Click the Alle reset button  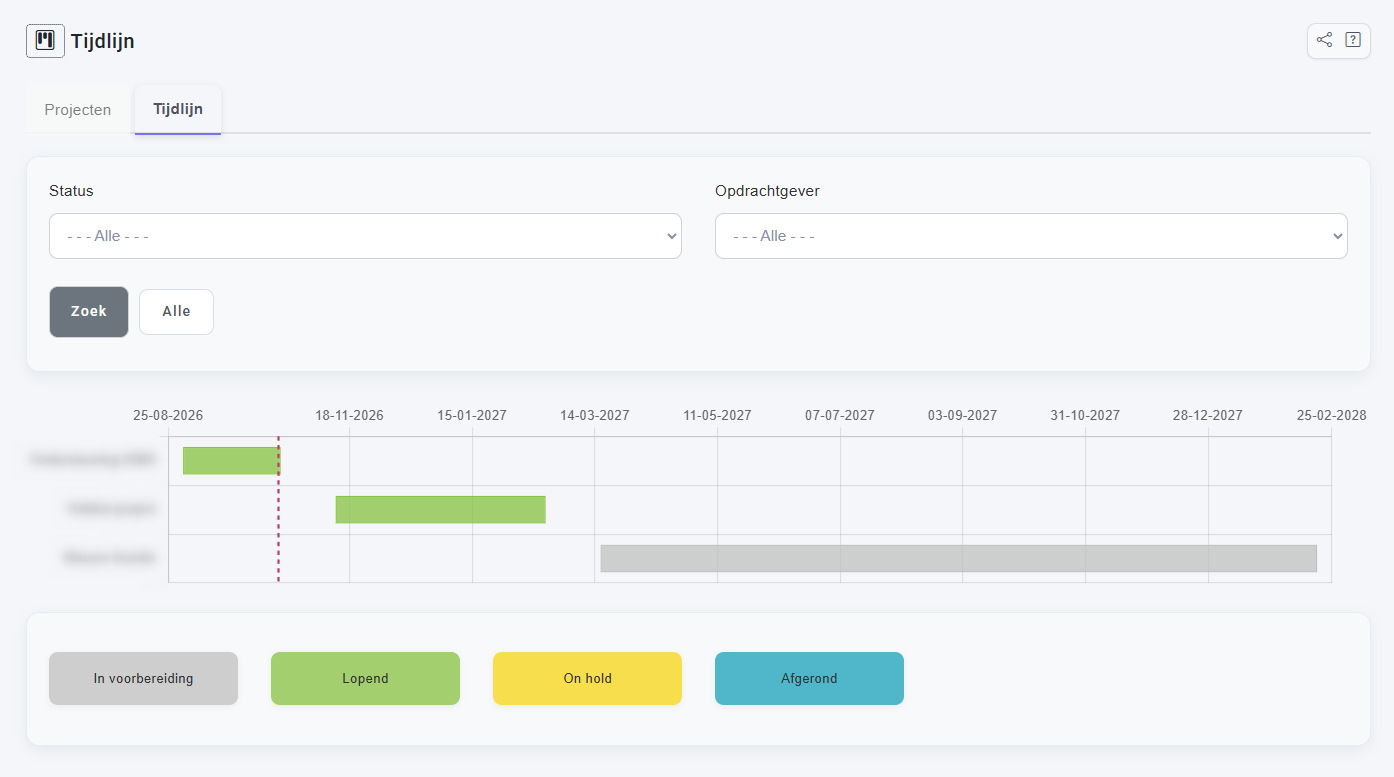click(x=176, y=312)
